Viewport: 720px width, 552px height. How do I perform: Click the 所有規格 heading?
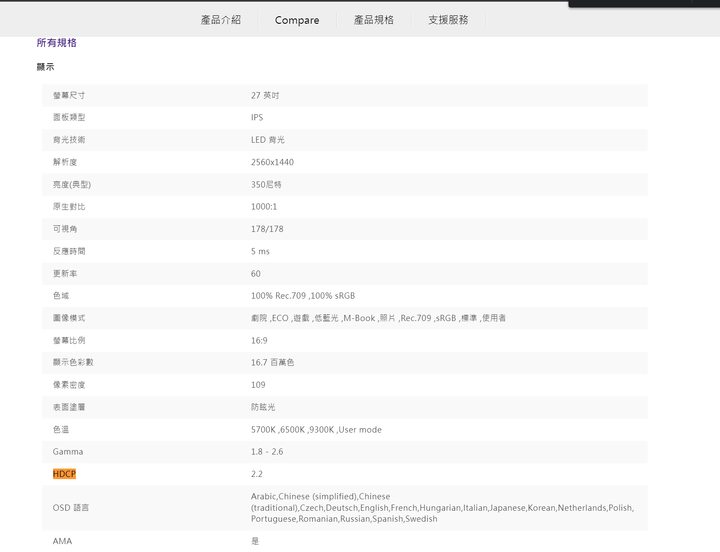56,43
